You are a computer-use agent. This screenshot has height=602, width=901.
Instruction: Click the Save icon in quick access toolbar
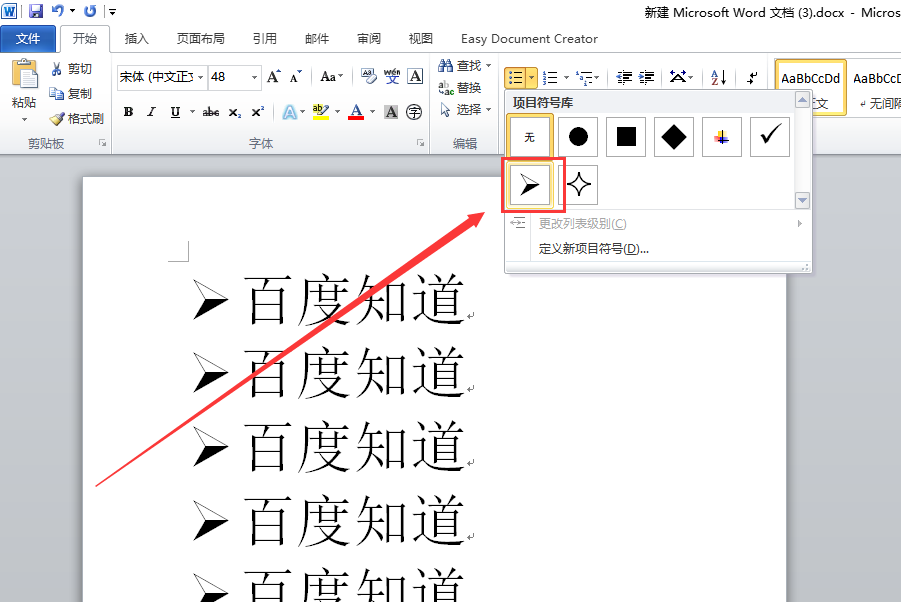pyautogui.click(x=36, y=11)
